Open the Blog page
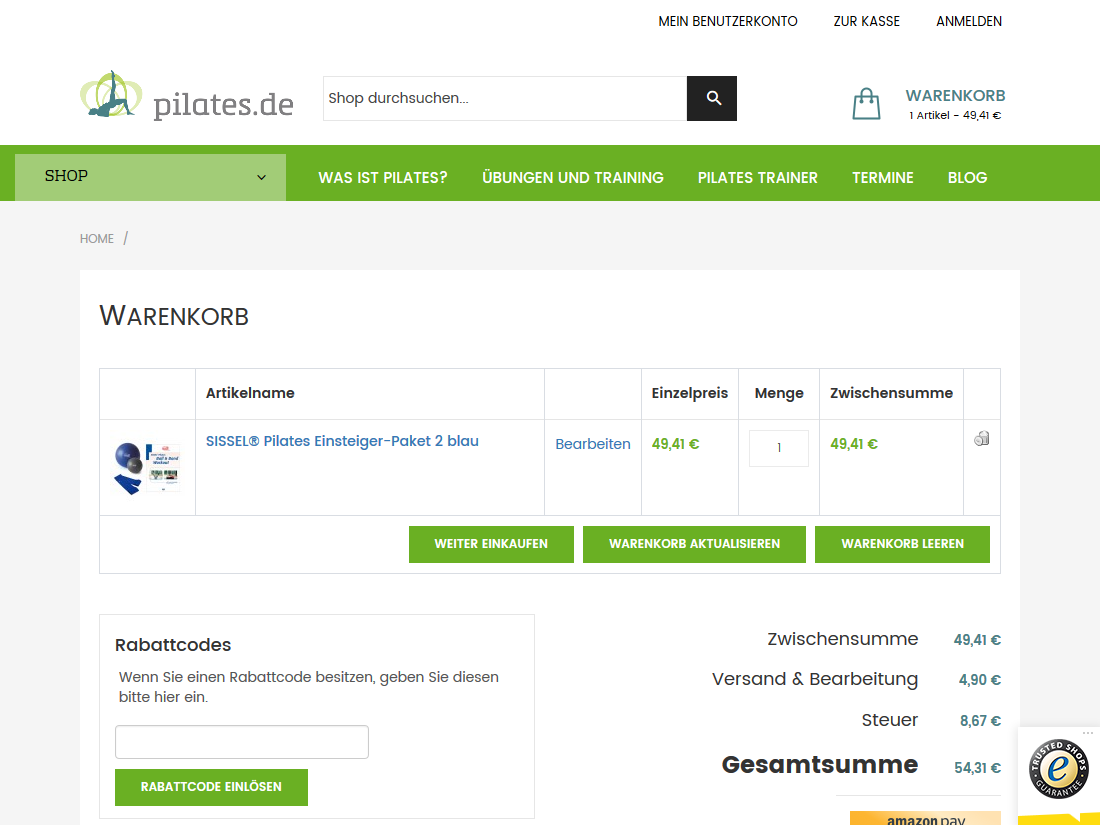The height and width of the screenshot is (825, 1100). click(967, 177)
